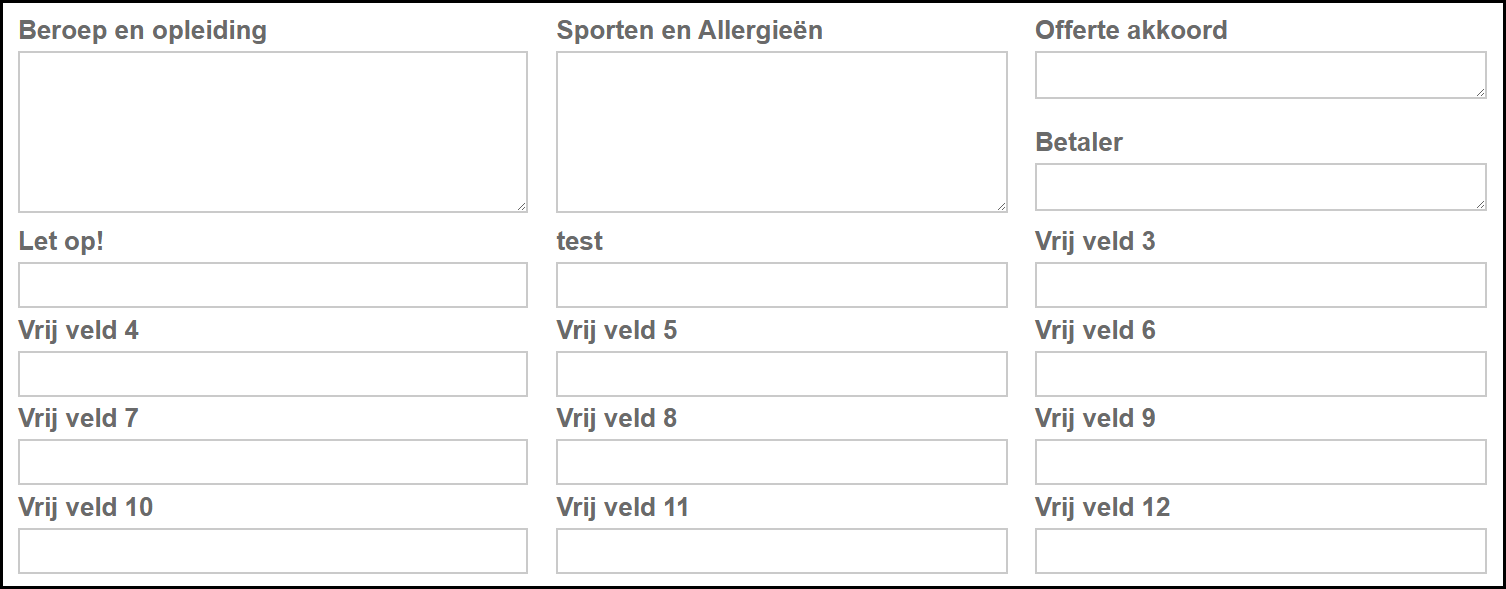Click the Vrij veld 8 input
Image resolution: width=1506 pixels, height=589 pixels.
pos(781,462)
